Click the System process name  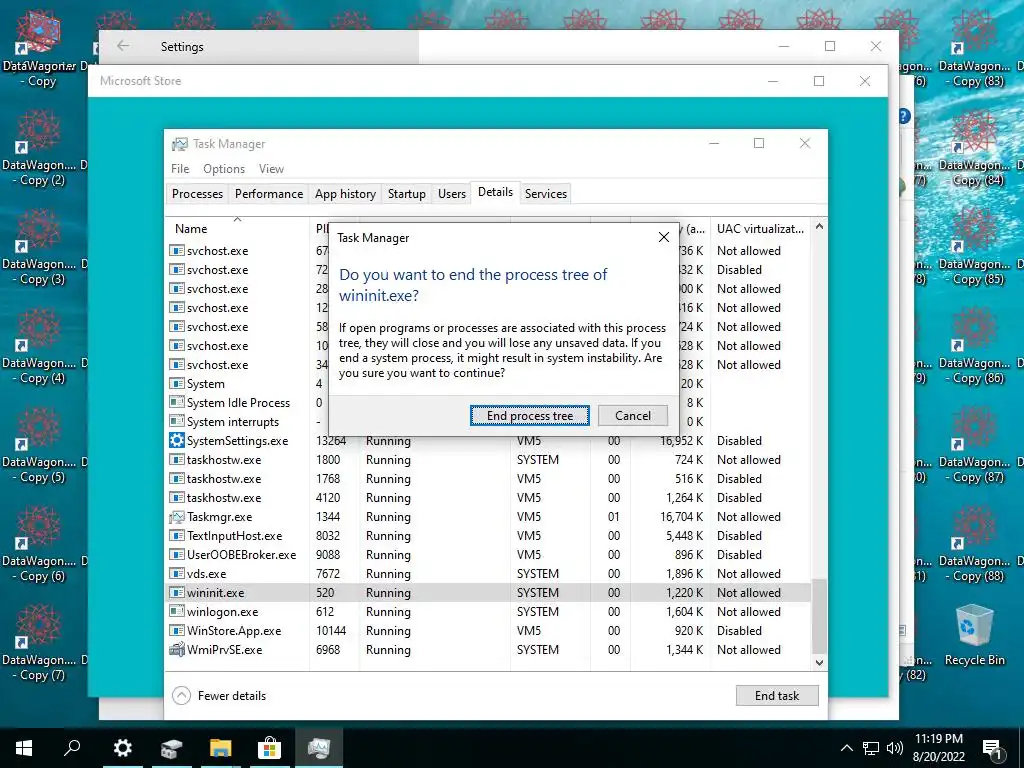pyautogui.click(x=206, y=383)
